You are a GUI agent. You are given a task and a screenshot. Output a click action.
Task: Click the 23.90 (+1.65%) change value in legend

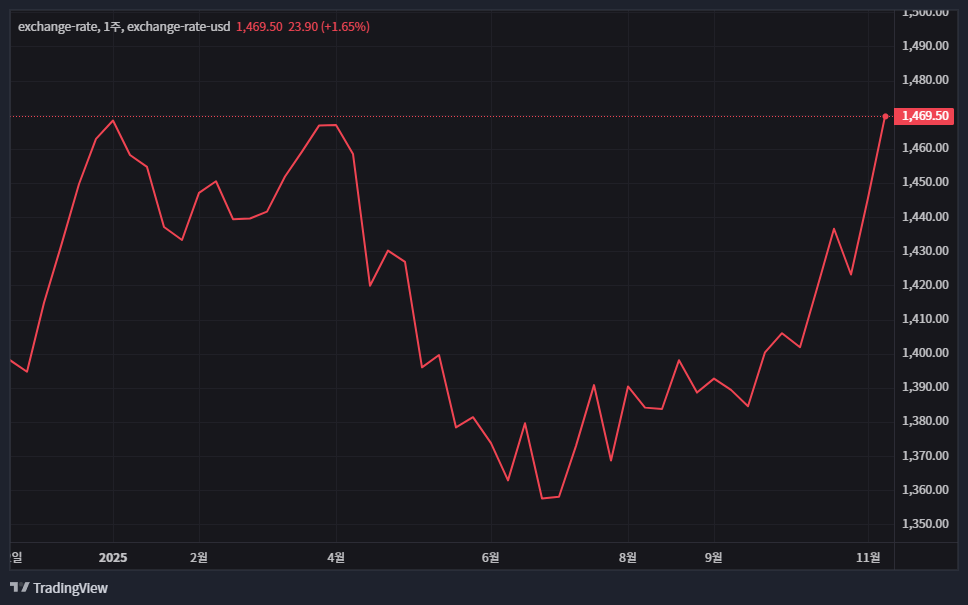coord(329,26)
